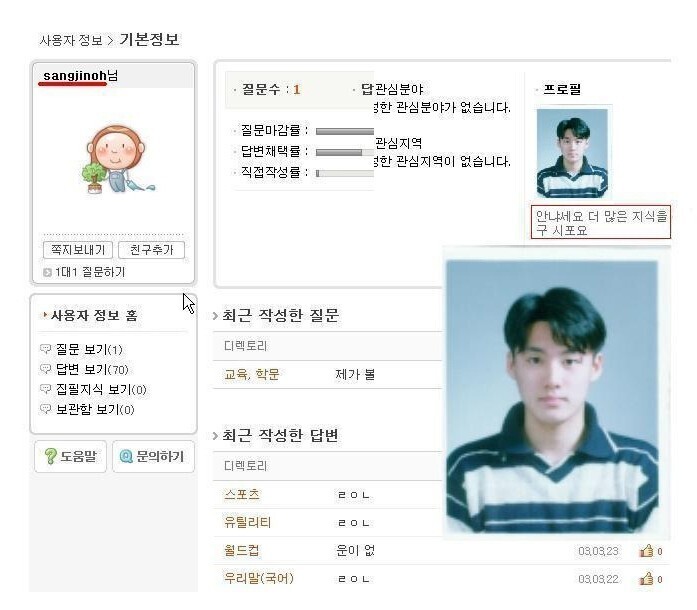Click the thumbs-up icon on 03.03.23 row

tap(646, 551)
